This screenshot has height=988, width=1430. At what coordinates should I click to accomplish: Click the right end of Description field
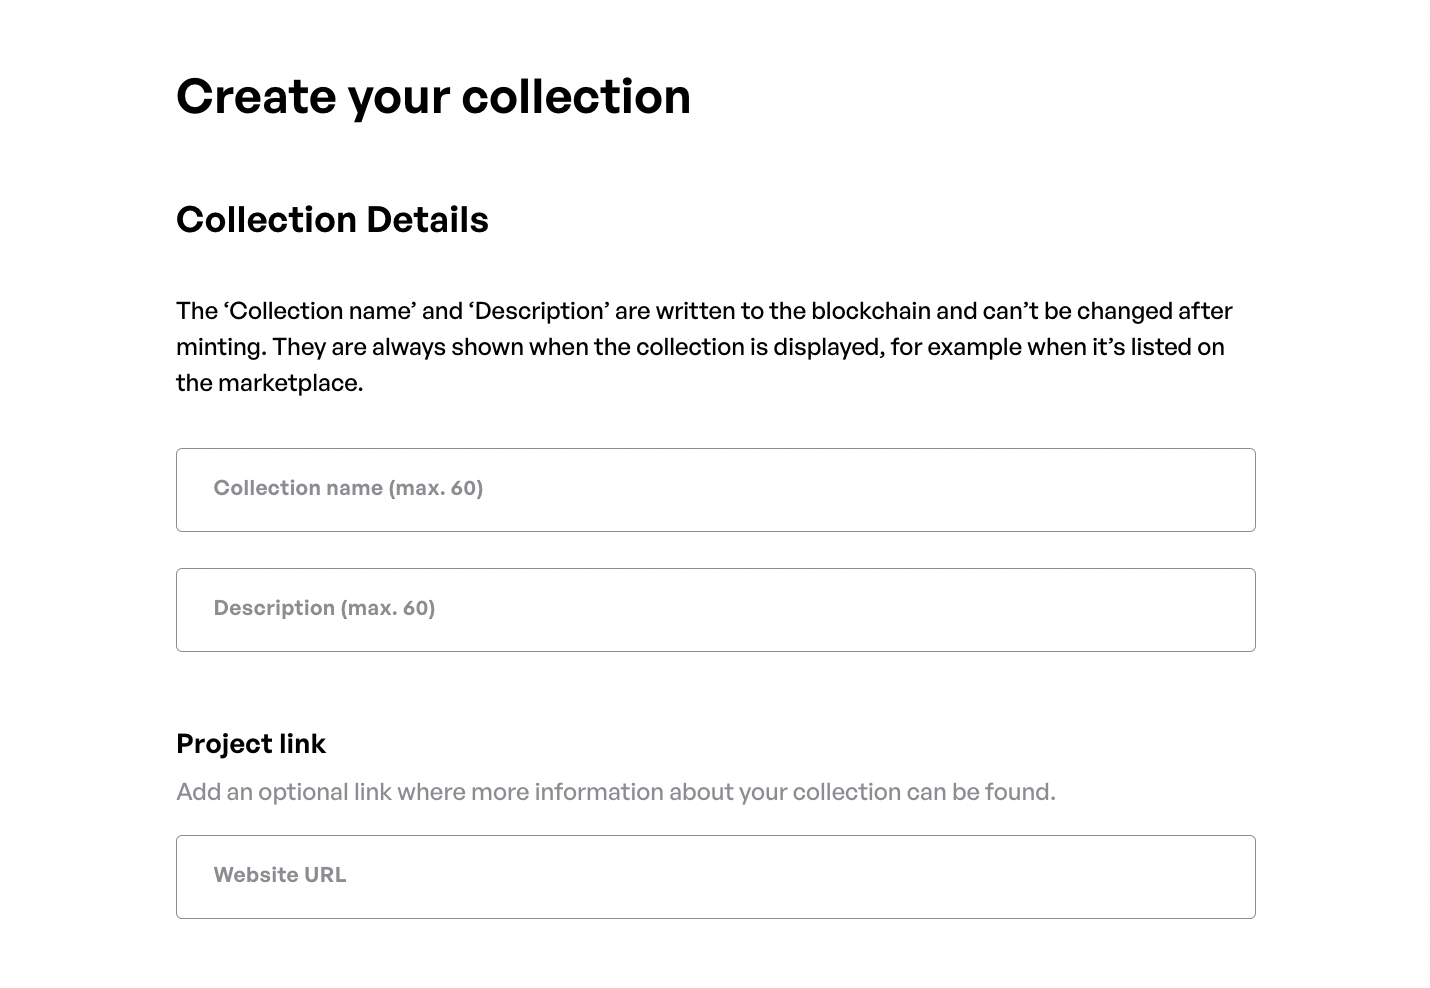pos(1220,610)
